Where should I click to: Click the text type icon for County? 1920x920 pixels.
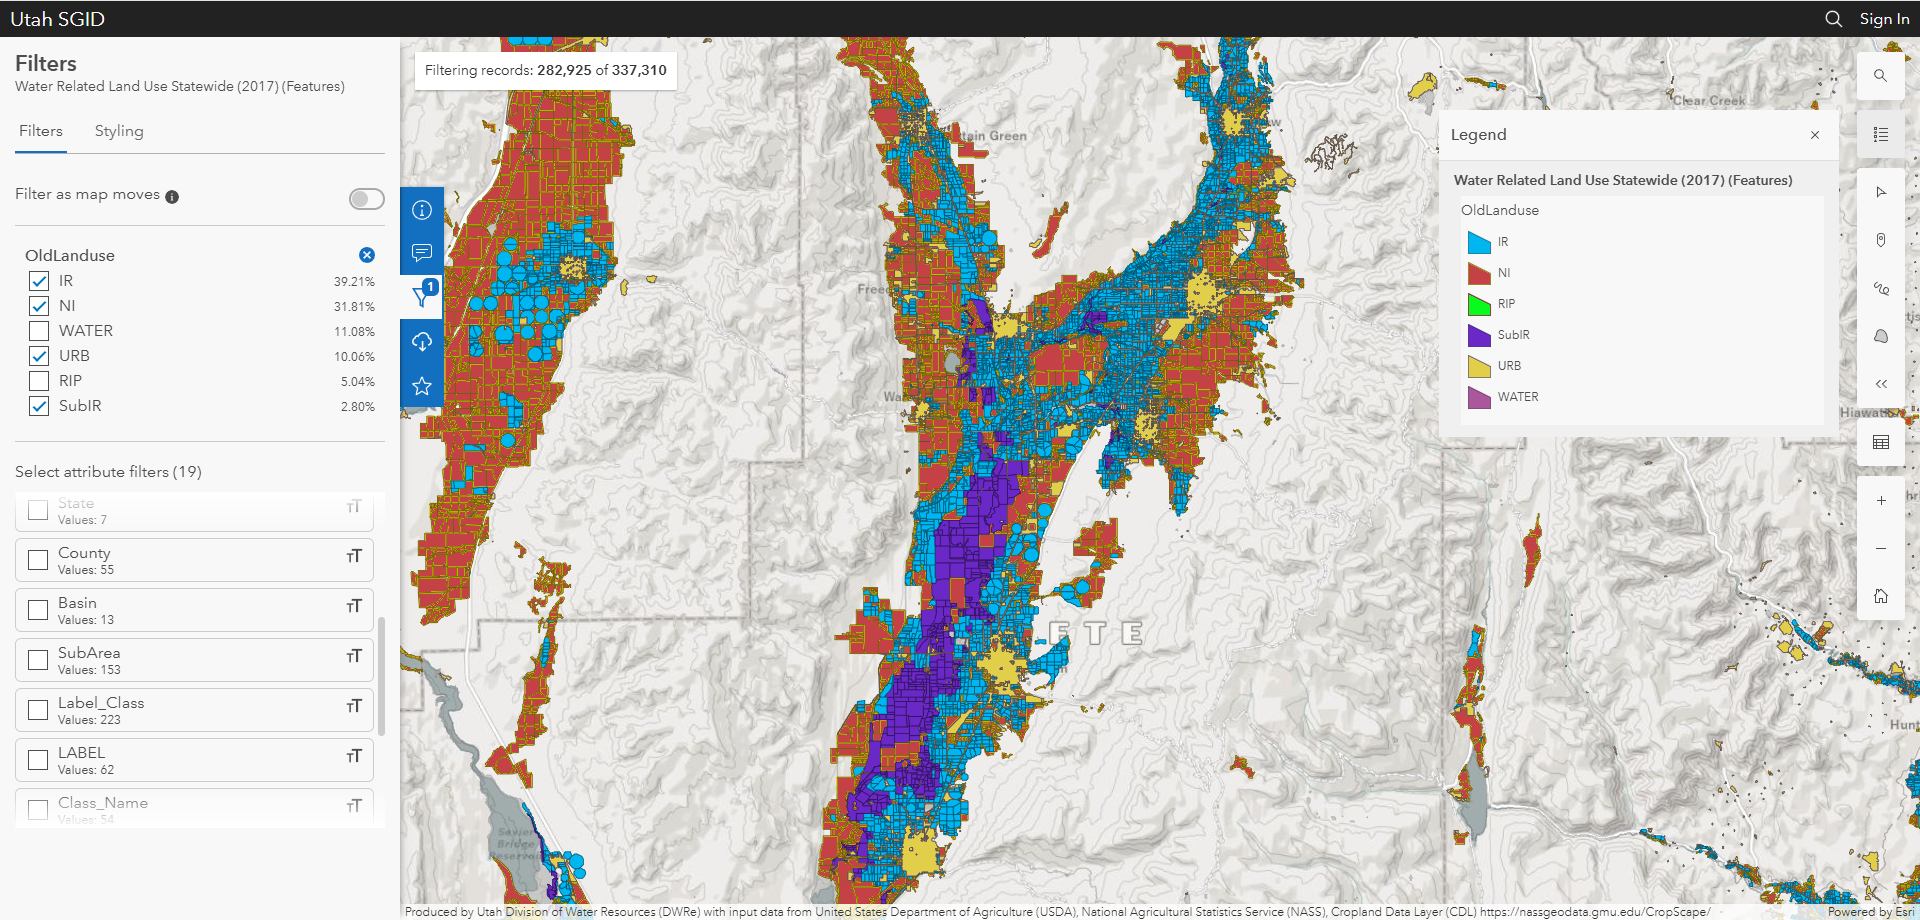(354, 556)
